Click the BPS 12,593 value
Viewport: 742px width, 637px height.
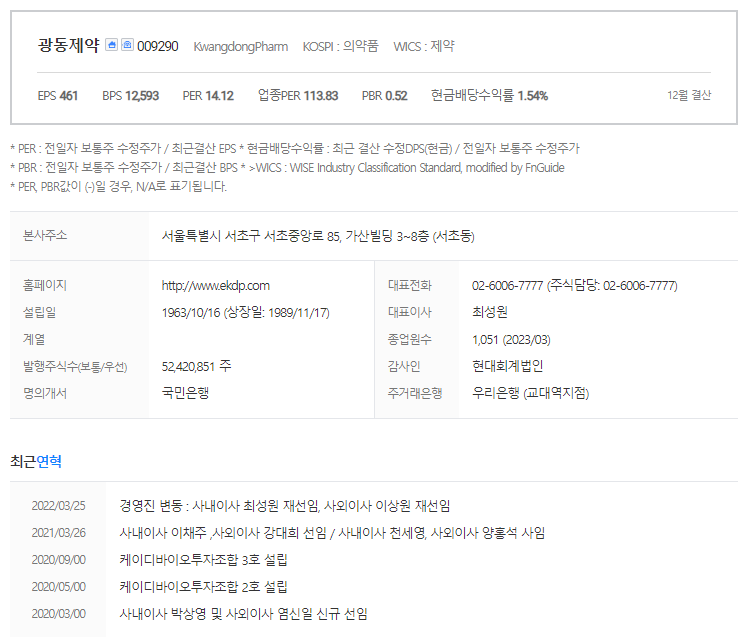[131, 96]
